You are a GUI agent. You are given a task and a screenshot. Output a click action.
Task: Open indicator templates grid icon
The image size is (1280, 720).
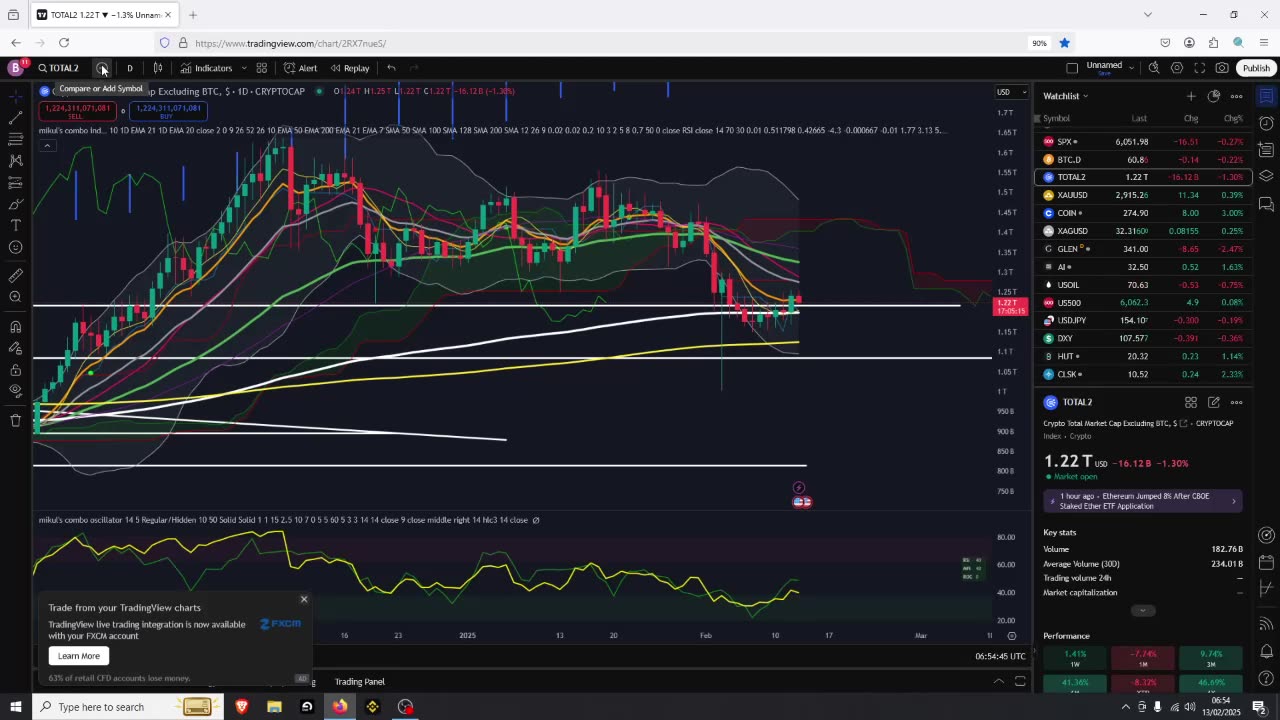tap(261, 68)
